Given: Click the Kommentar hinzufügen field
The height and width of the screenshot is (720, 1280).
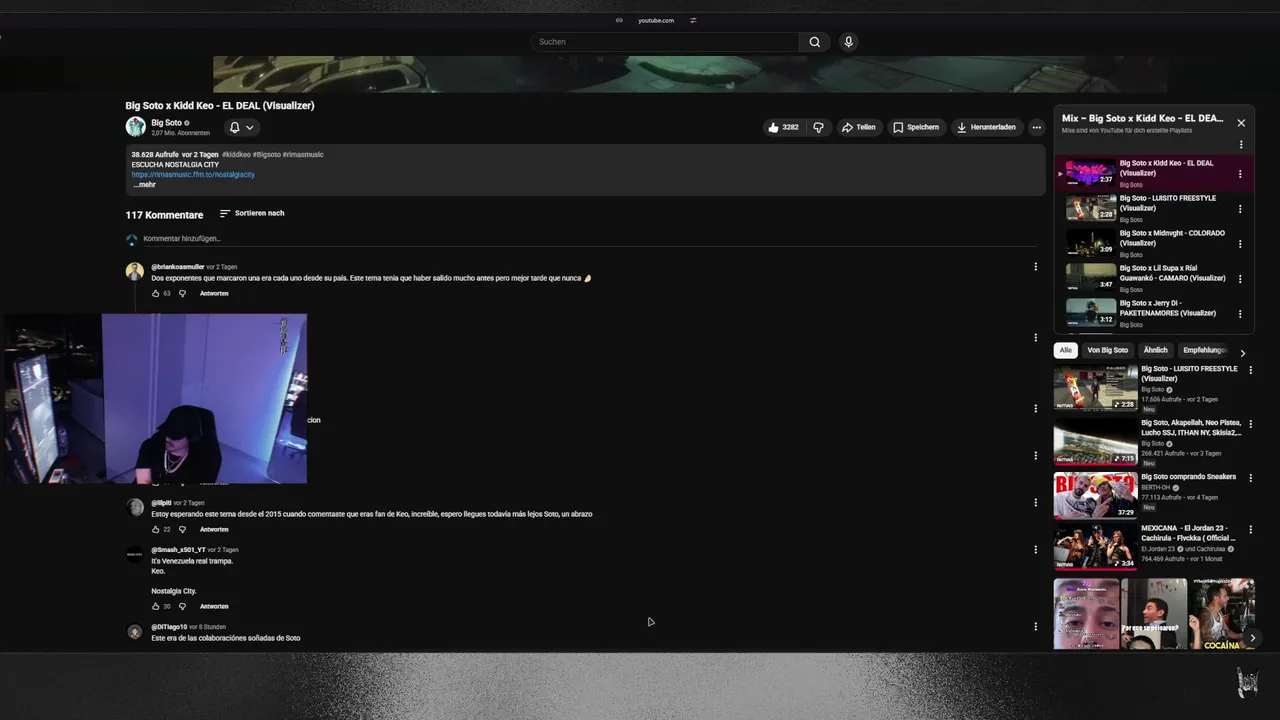Looking at the screenshot, I should pyautogui.click(x=590, y=239).
